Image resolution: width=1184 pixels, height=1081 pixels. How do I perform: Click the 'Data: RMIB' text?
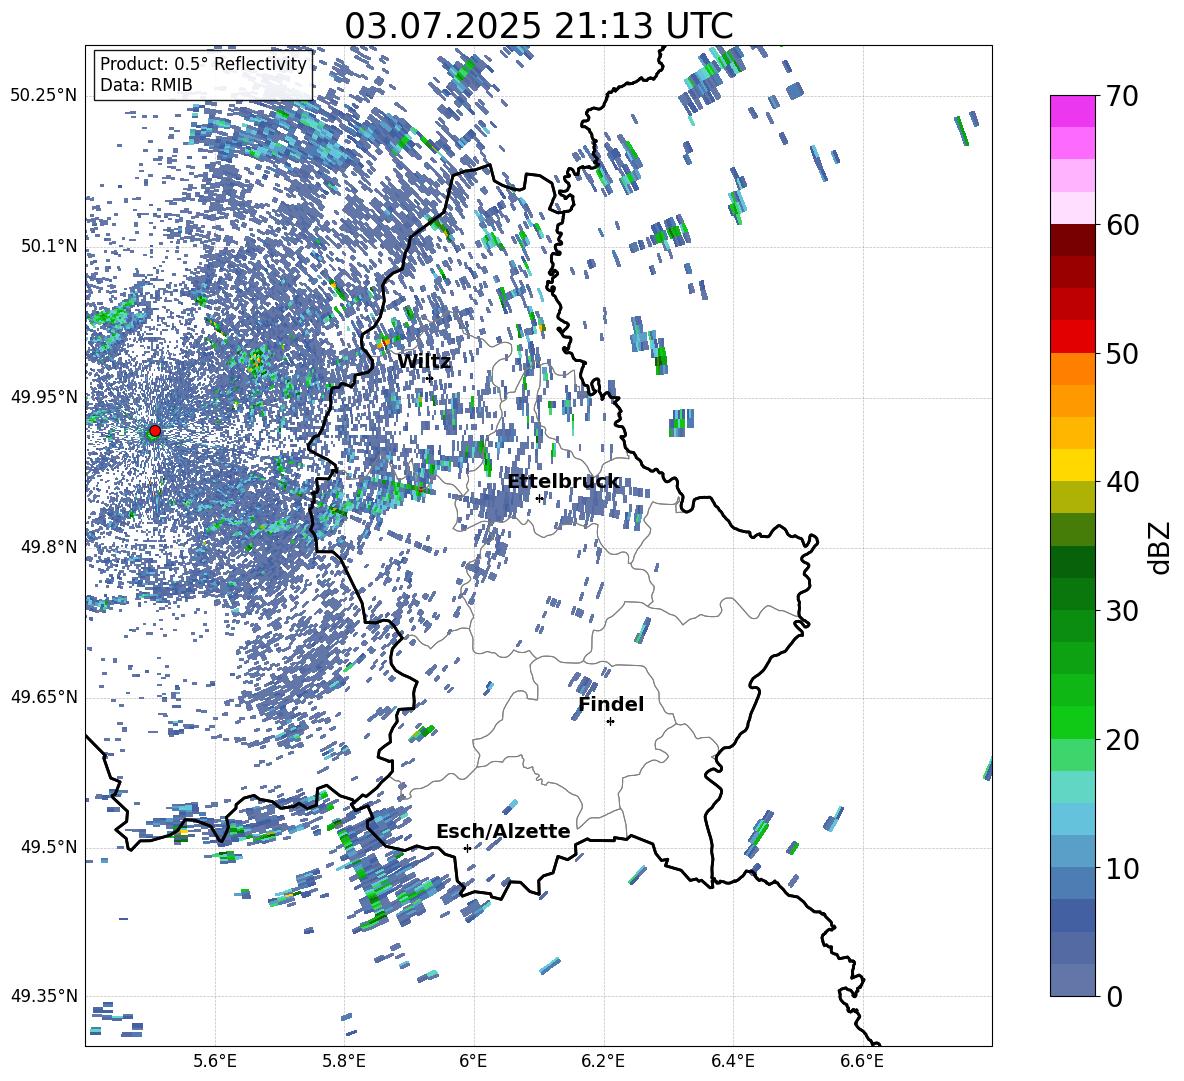click(x=146, y=85)
